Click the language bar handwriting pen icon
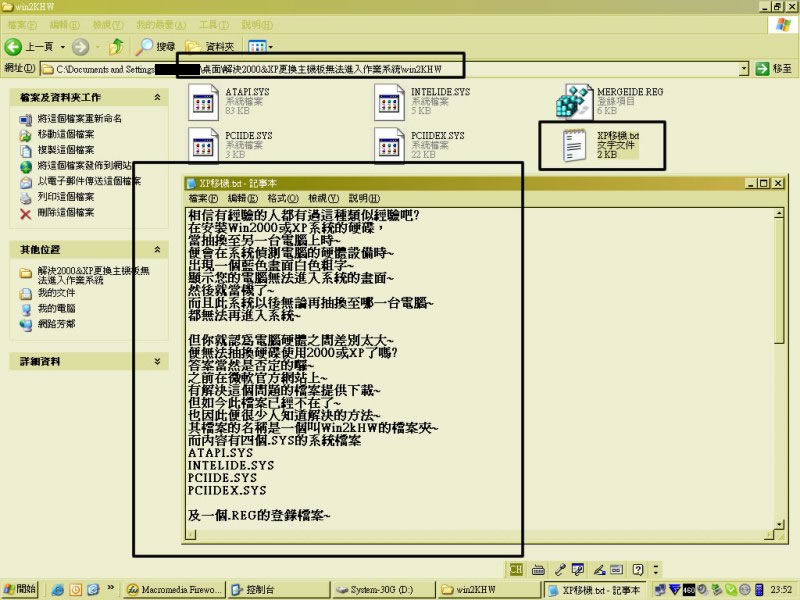 (x=599, y=570)
